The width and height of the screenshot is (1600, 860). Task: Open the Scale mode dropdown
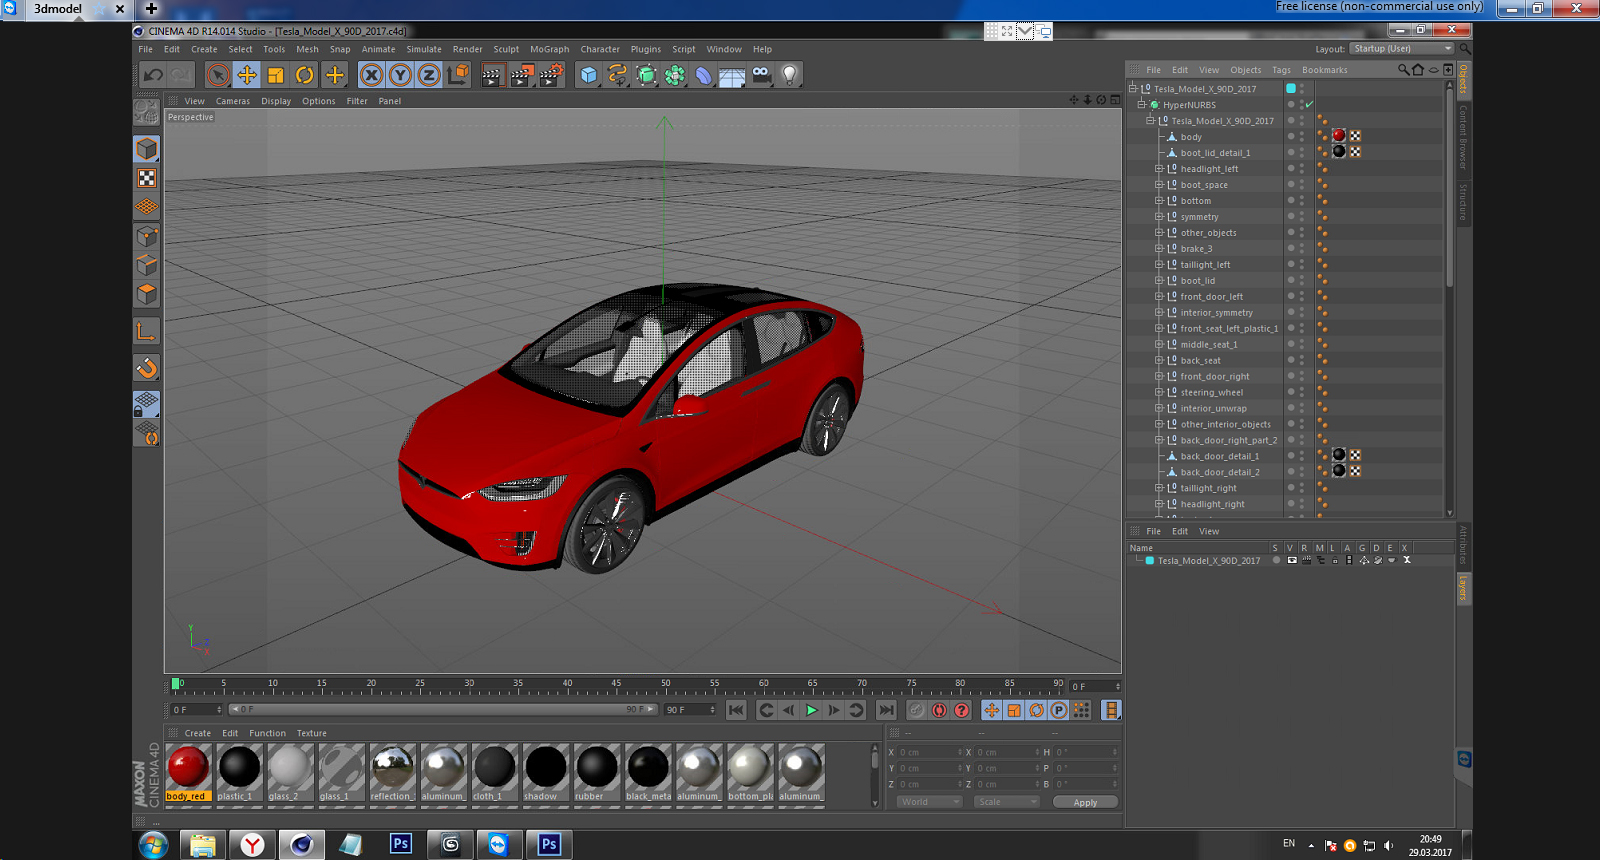click(x=1007, y=802)
